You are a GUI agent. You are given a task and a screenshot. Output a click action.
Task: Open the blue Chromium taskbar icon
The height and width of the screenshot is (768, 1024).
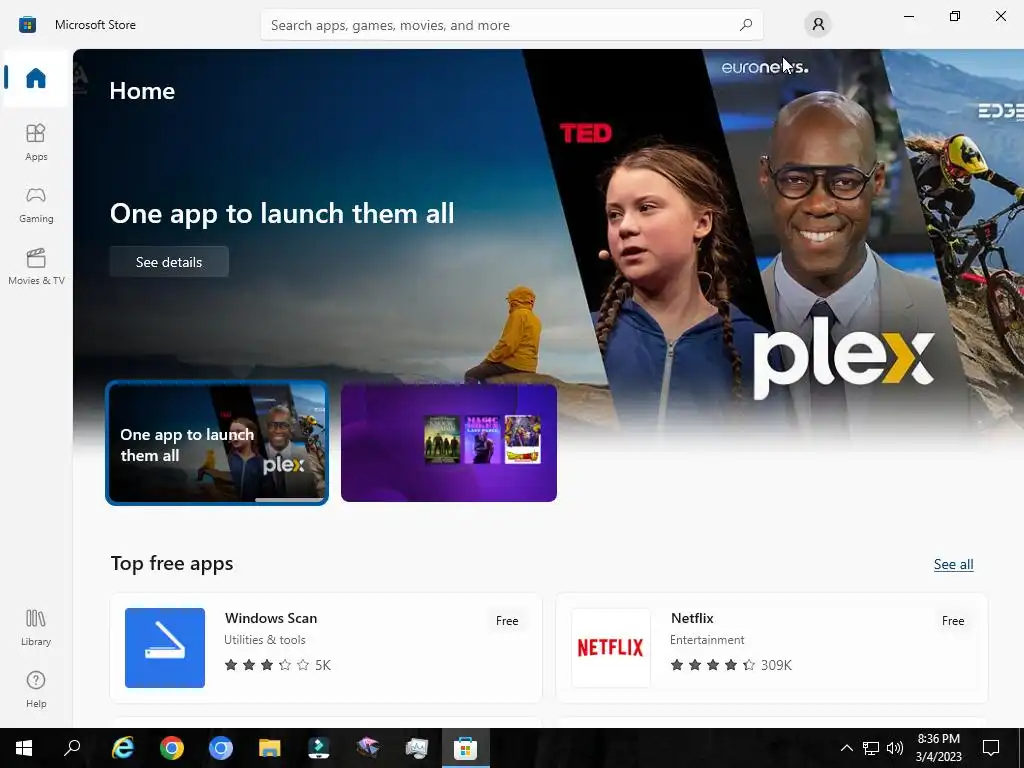pos(221,748)
